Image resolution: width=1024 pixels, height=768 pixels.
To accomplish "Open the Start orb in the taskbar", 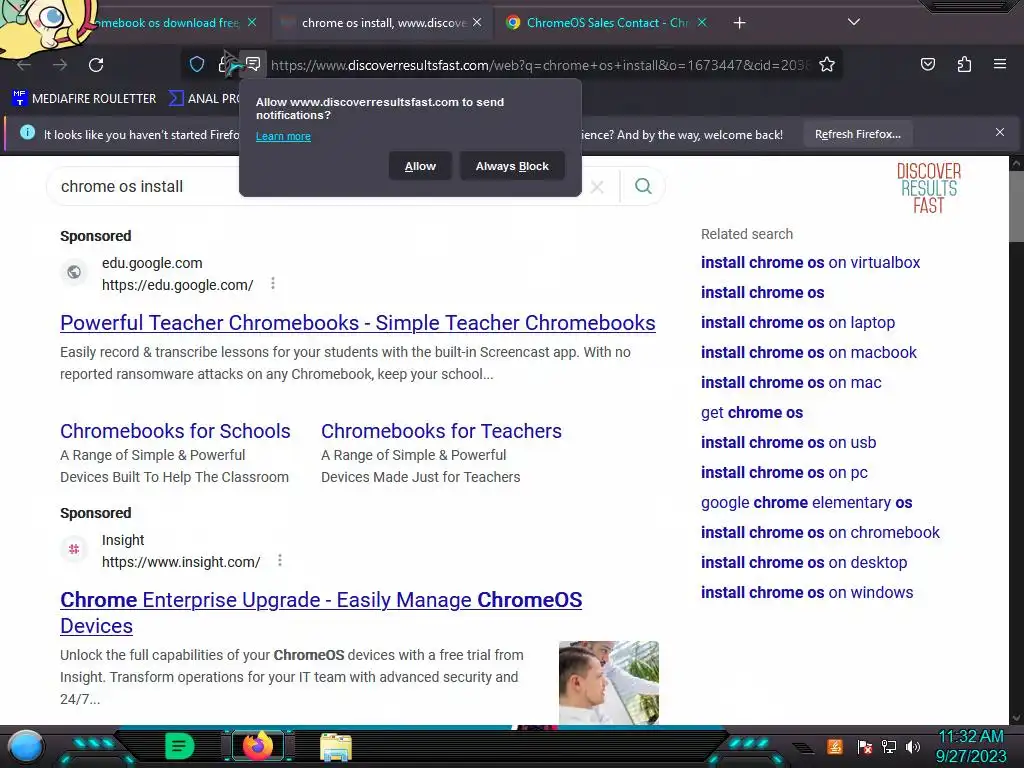I will pyautogui.click(x=26, y=748).
